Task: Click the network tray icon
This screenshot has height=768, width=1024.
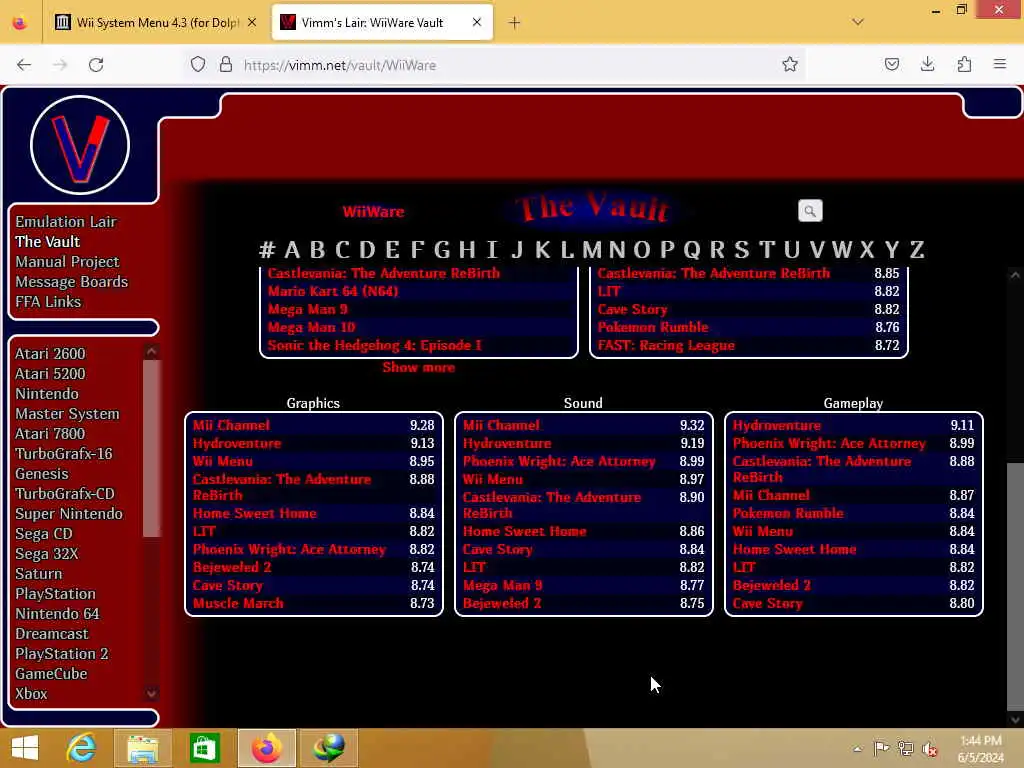Action: pos(906,748)
